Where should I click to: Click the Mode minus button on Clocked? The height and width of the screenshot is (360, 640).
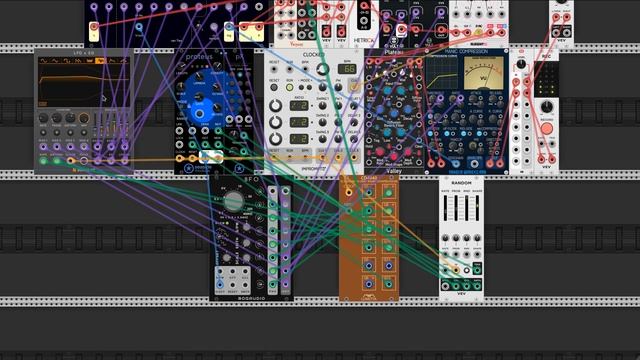(x=302, y=87)
